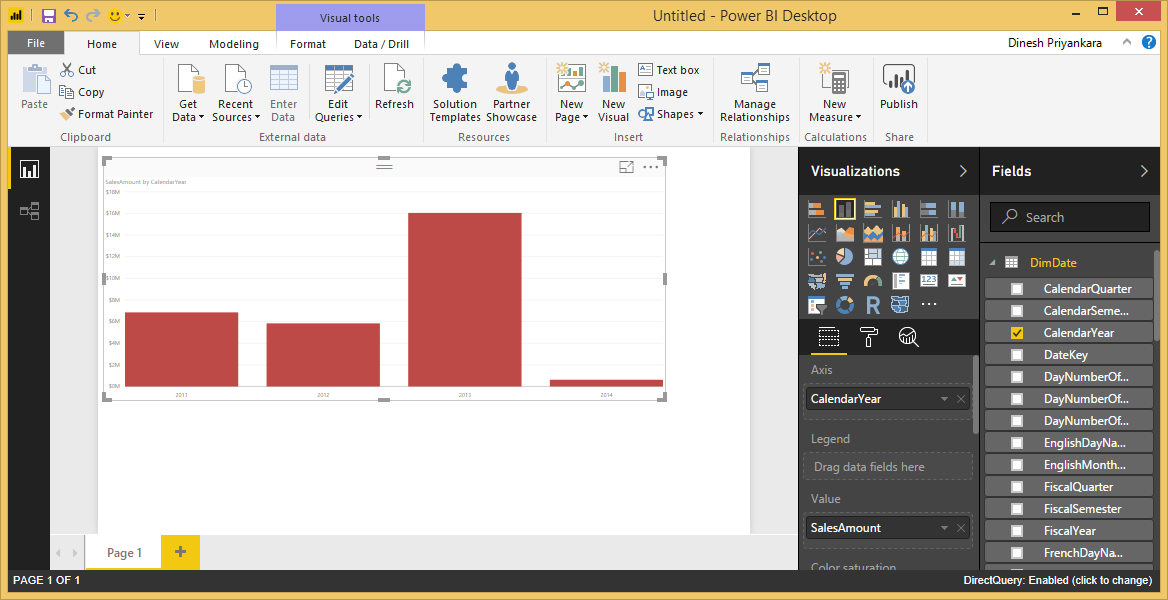Open the Format tab under Visual tools
Viewport: 1168px width, 600px height.
pyautogui.click(x=307, y=43)
